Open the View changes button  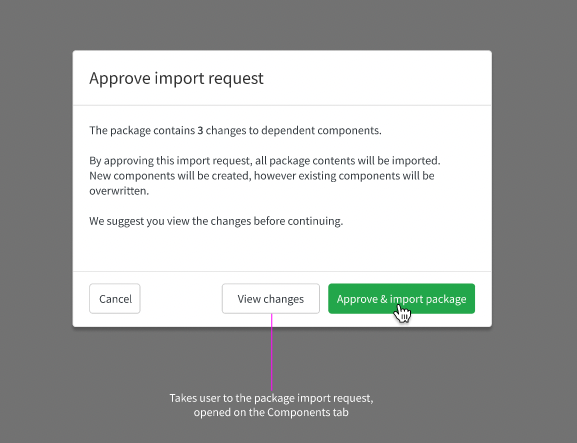(x=271, y=298)
